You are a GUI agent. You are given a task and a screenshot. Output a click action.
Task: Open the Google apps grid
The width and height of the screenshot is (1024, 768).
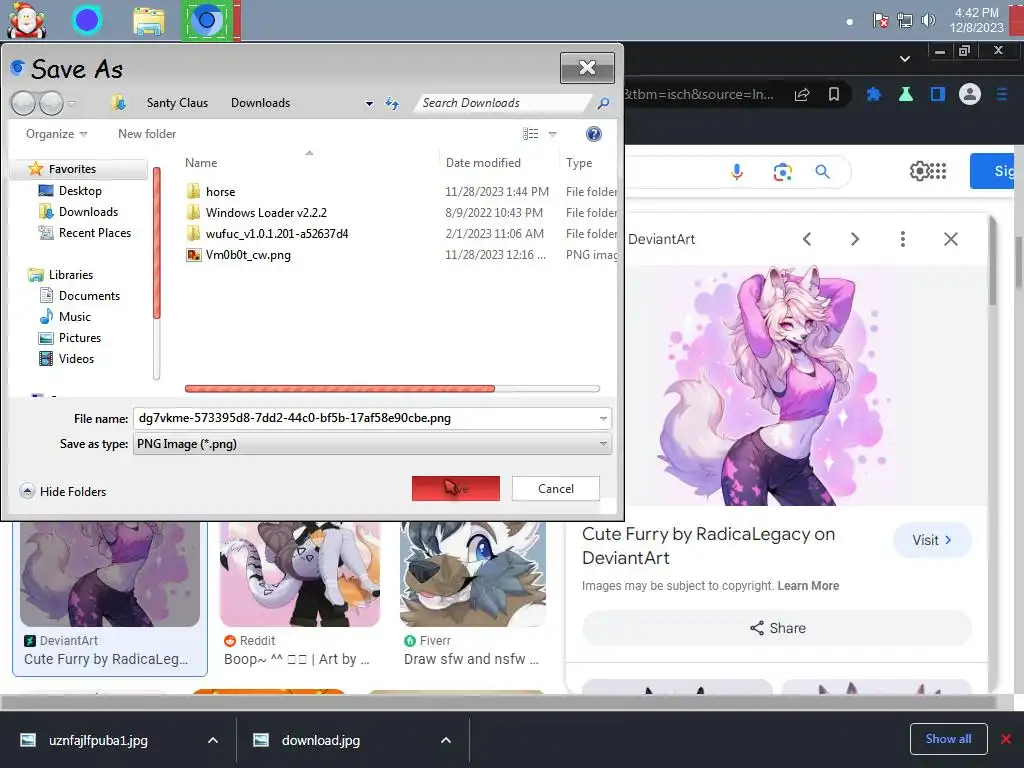tap(938, 171)
